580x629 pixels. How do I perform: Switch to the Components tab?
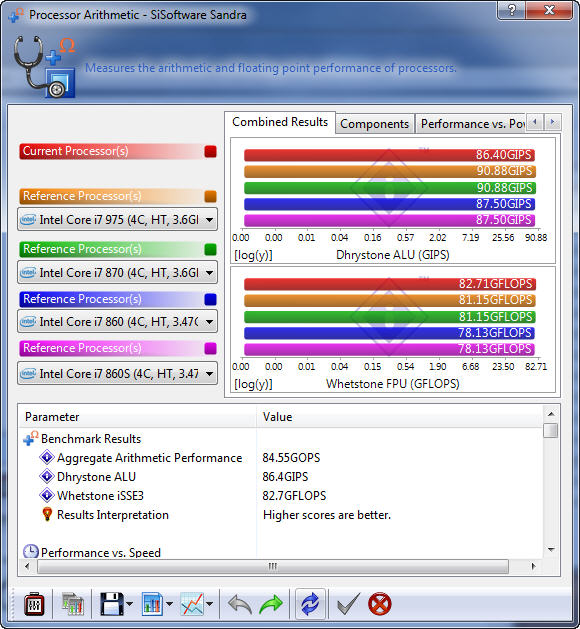[x=375, y=124]
